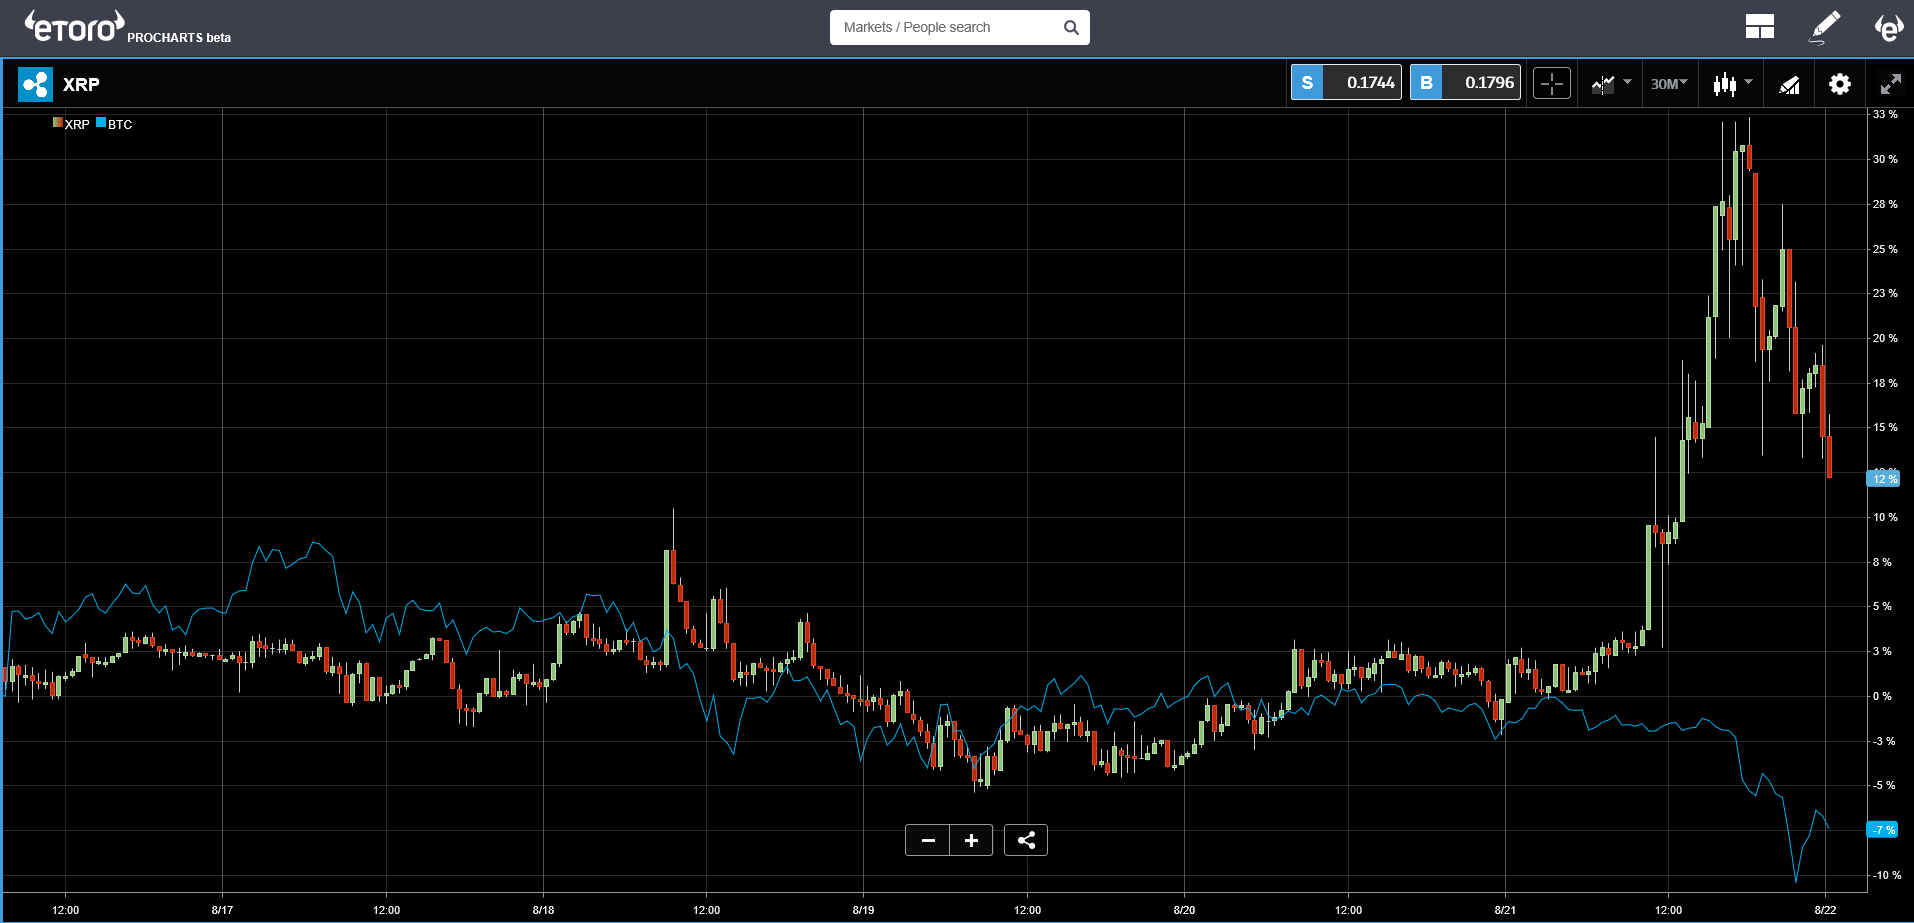Click the 12 % XRP price marker

(1883, 479)
